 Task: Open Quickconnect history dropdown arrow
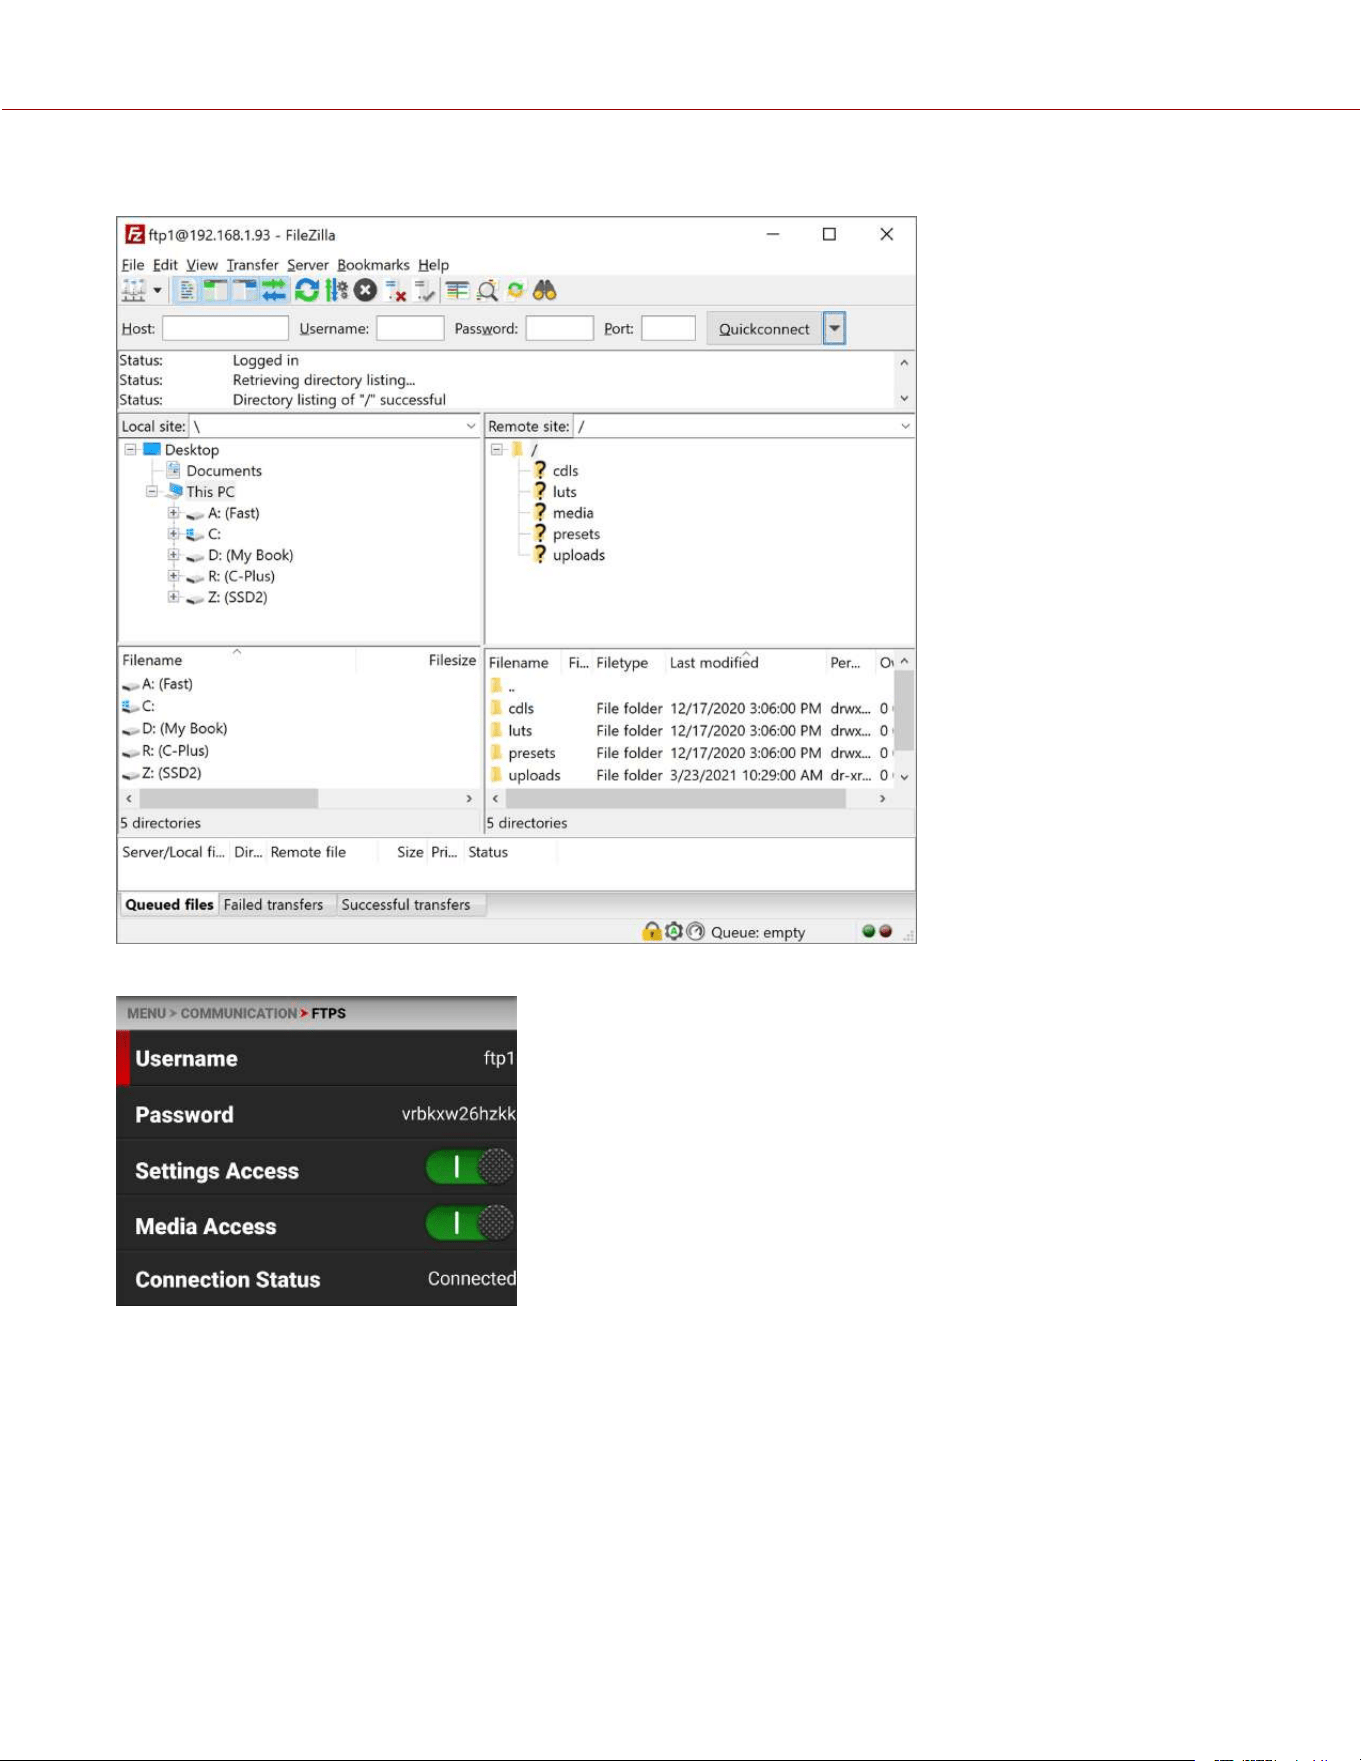(x=834, y=328)
